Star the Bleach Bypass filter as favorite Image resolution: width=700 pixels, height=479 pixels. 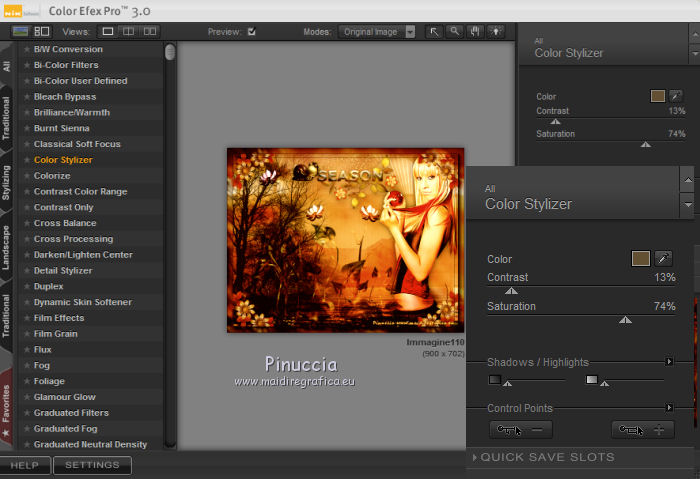point(27,96)
